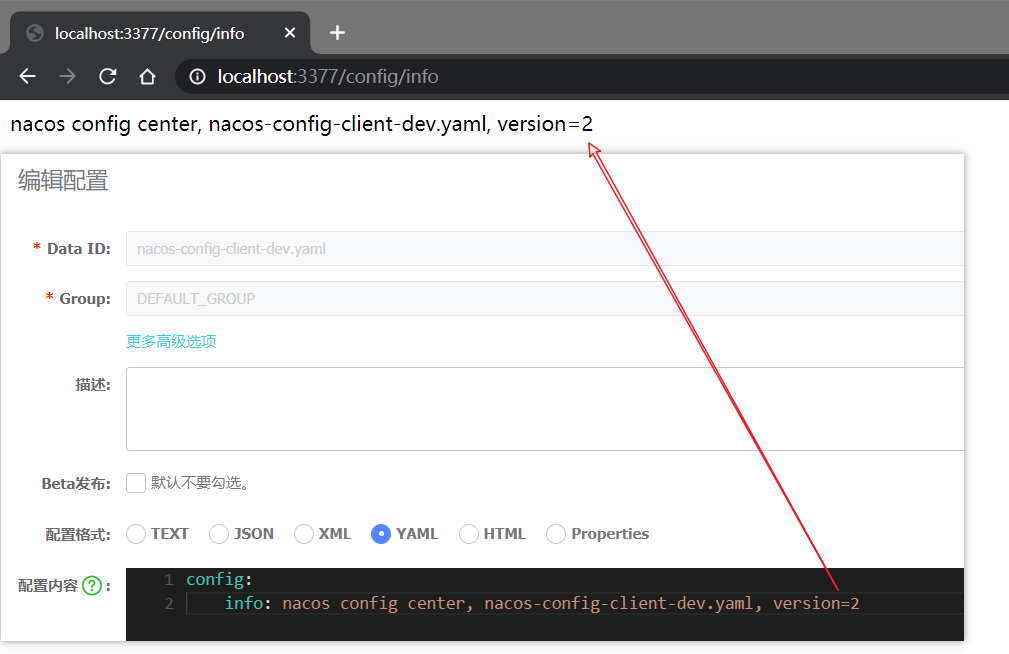
Task: Select the Properties format radio button
Action: click(556, 534)
